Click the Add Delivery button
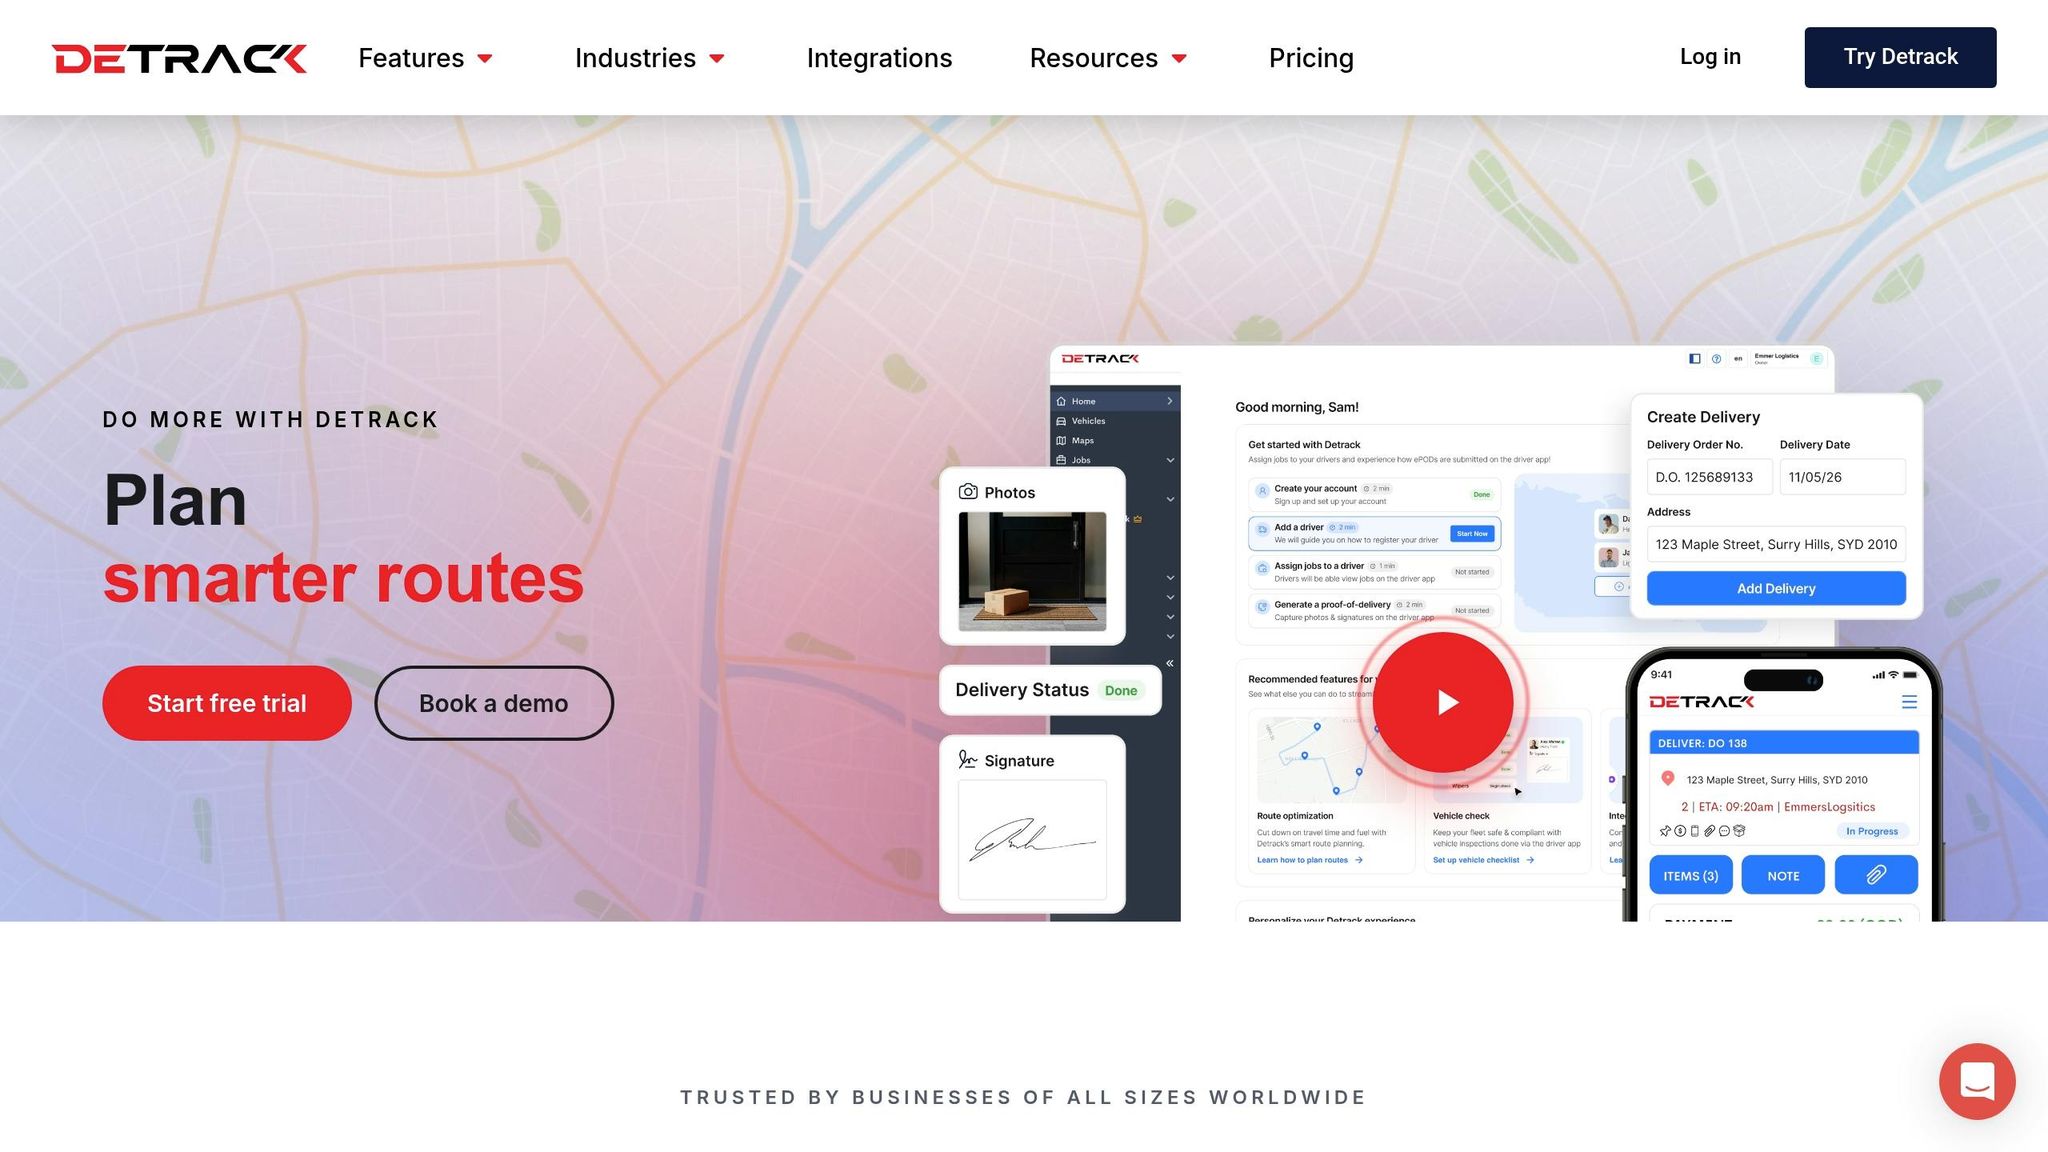 1776,588
